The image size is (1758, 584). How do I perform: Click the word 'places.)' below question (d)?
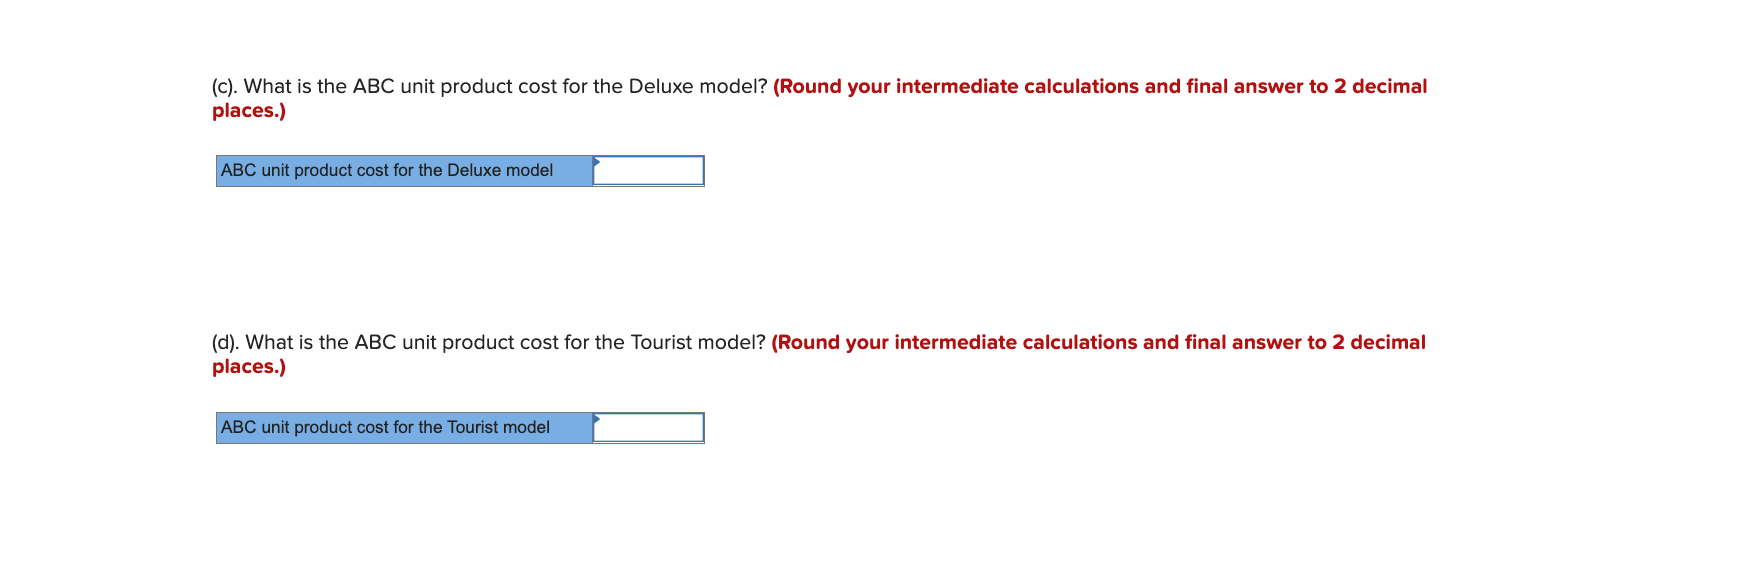247,366
